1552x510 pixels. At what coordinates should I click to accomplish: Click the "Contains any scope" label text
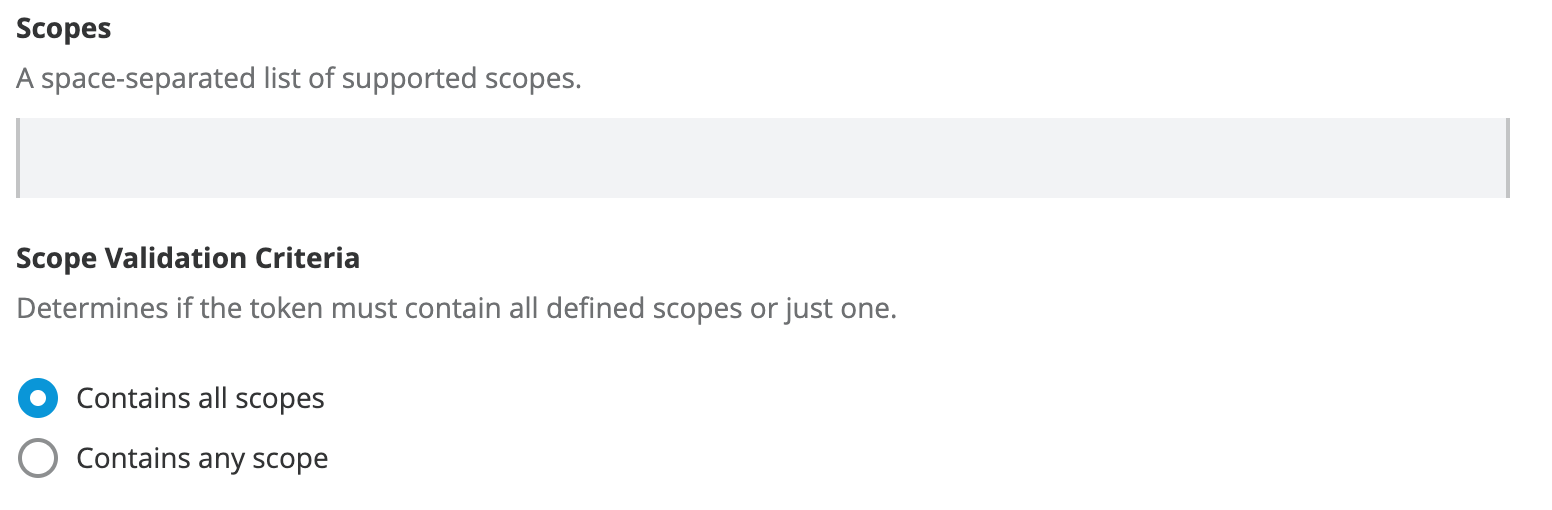pyautogui.click(x=202, y=458)
